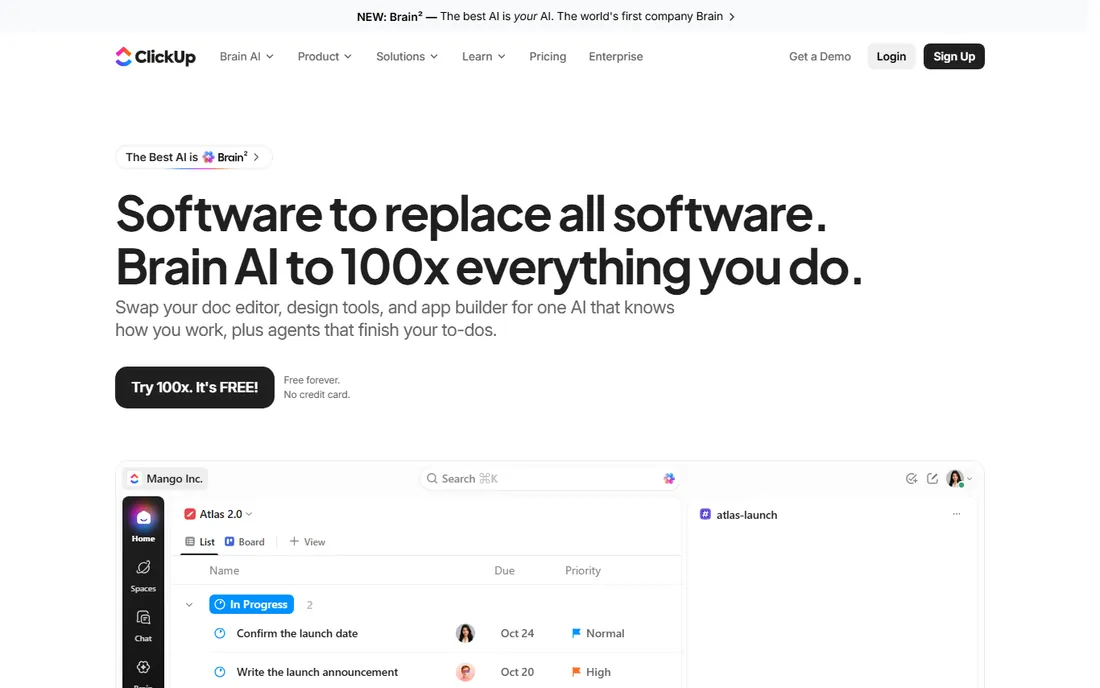Collapse the In Progress group
Screen dimensions: 1100x688
(189, 605)
